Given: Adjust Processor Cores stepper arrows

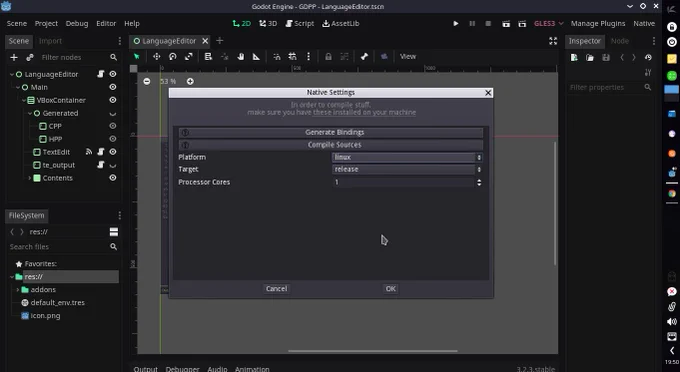Looking at the screenshot, I should [x=479, y=182].
